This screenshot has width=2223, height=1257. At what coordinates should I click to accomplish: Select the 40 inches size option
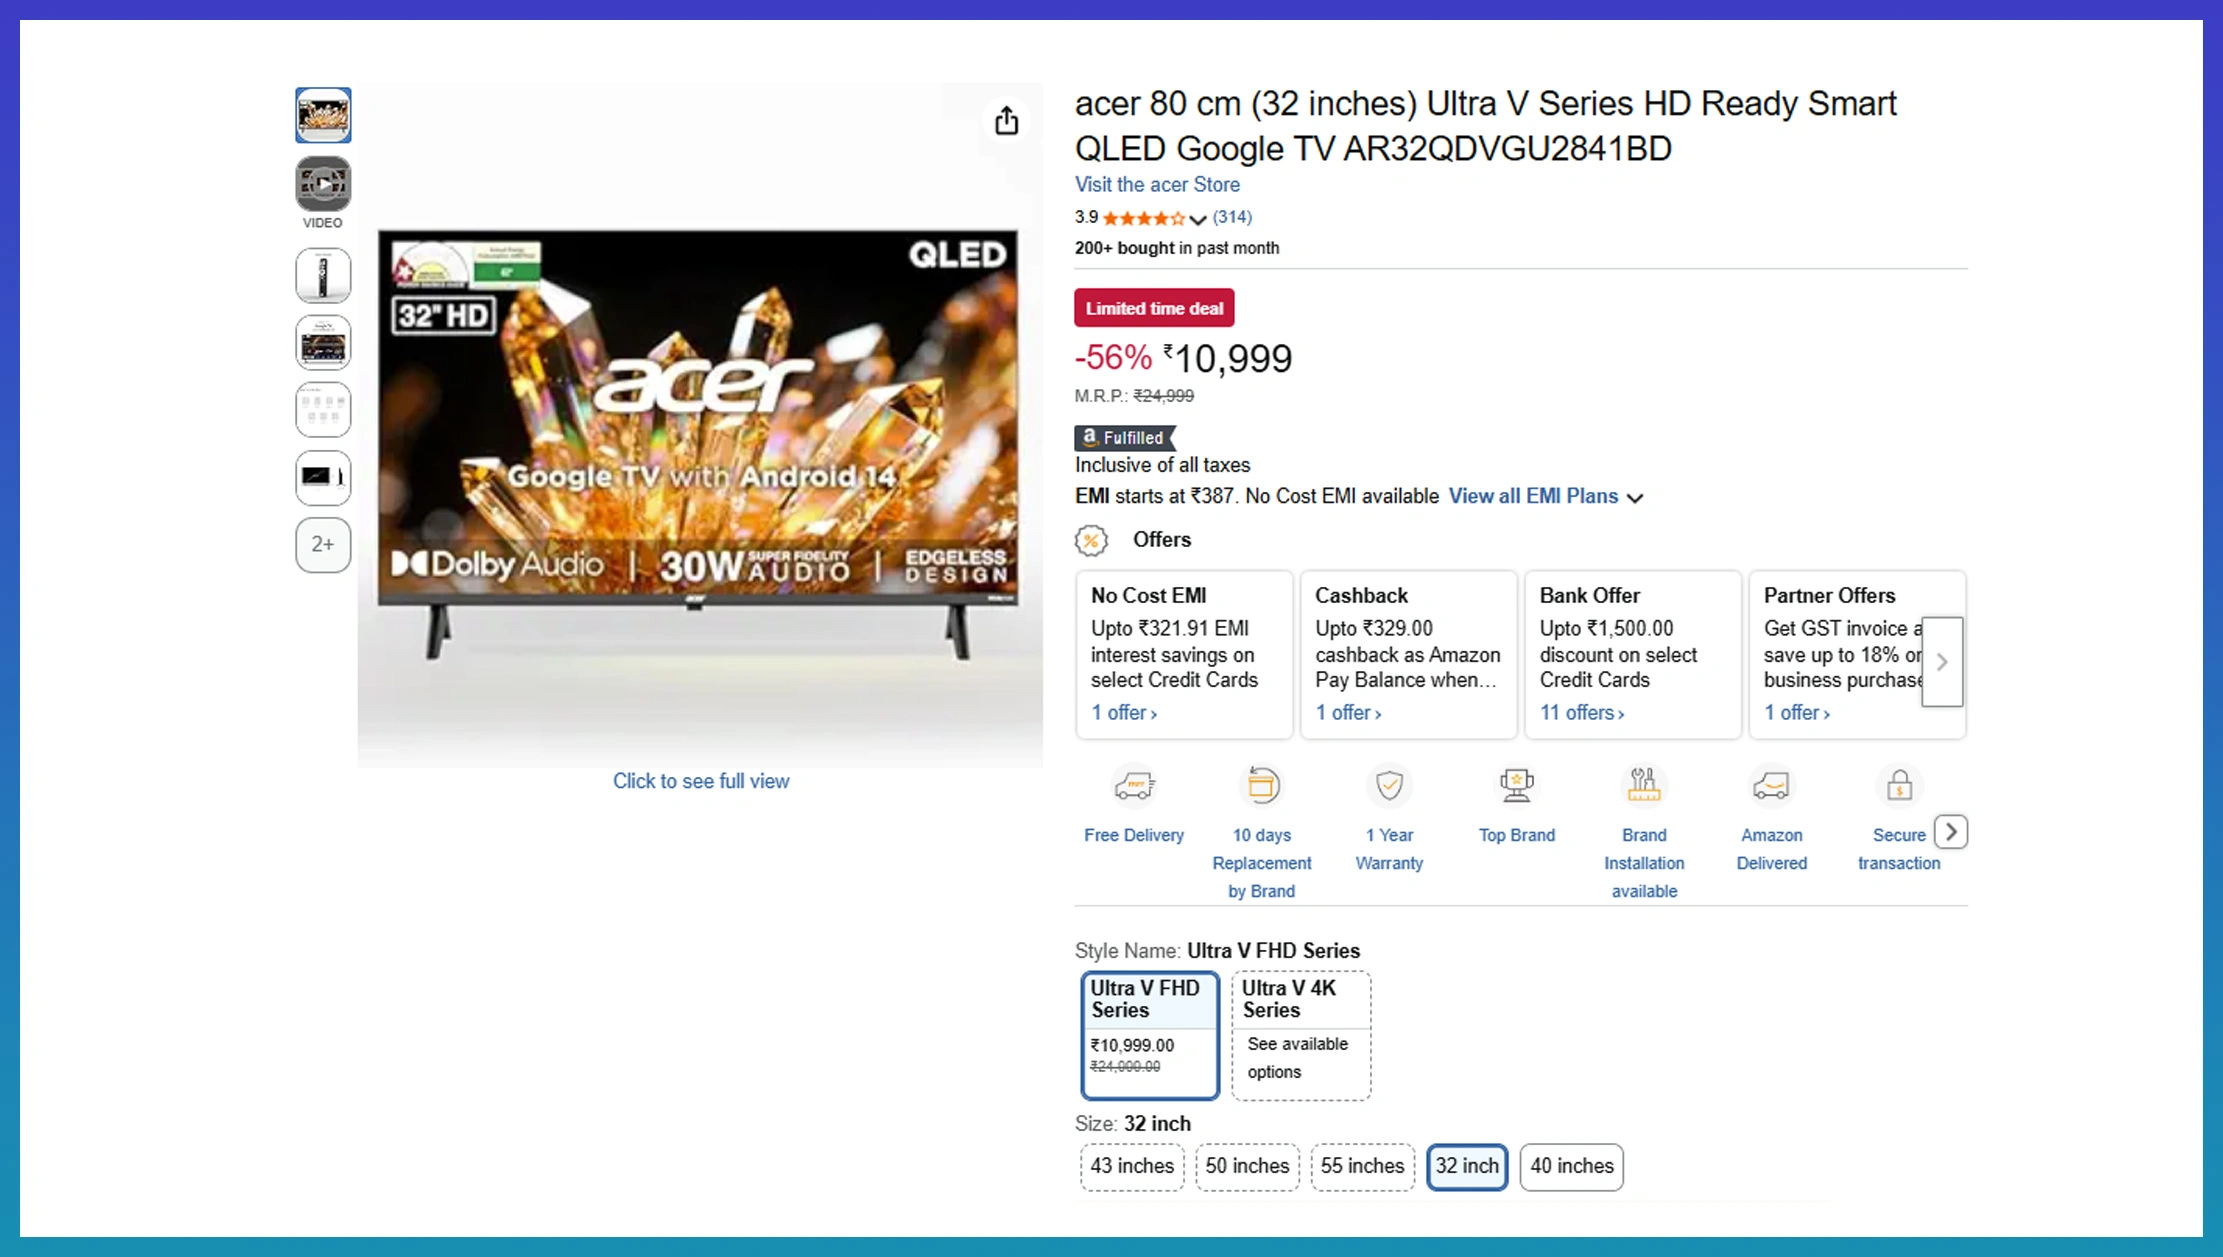[x=1571, y=1166]
